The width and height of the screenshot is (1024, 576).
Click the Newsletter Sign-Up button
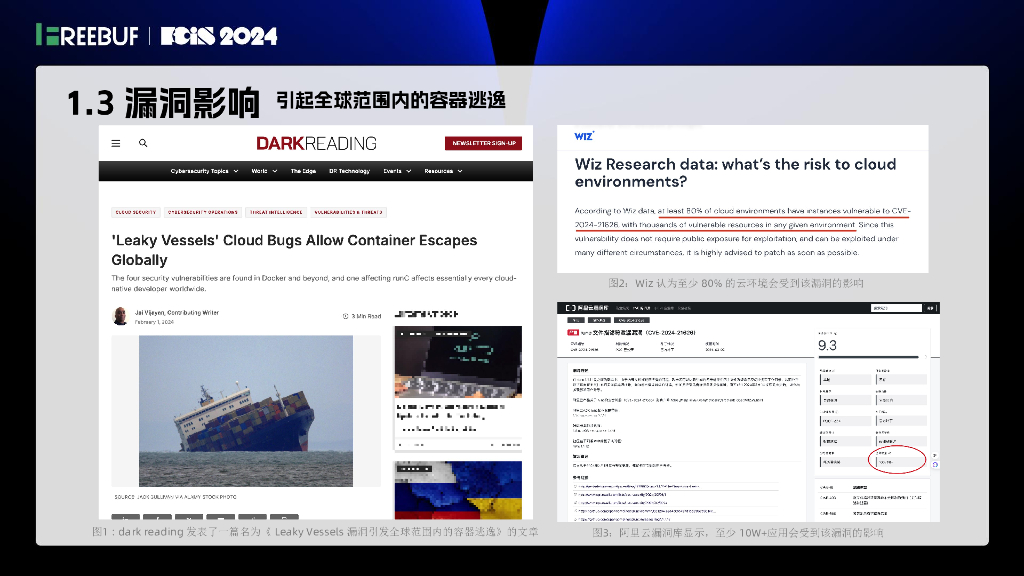pyautogui.click(x=484, y=143)
